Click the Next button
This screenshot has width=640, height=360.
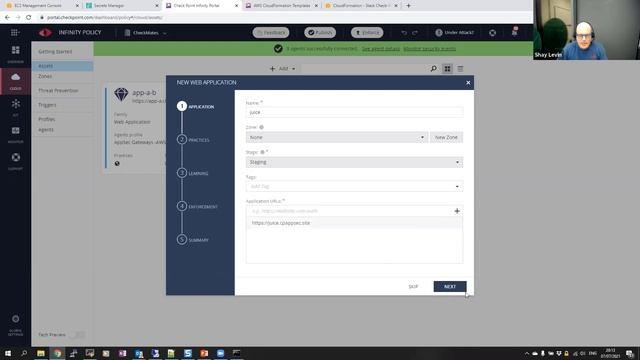(x=450, y=287)
